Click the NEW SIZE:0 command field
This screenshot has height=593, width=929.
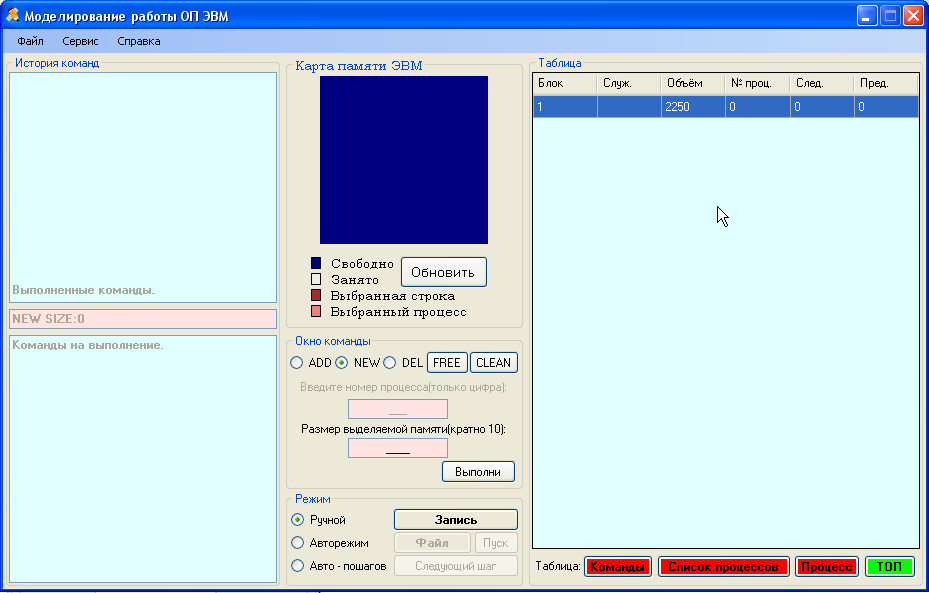[143, 319]
